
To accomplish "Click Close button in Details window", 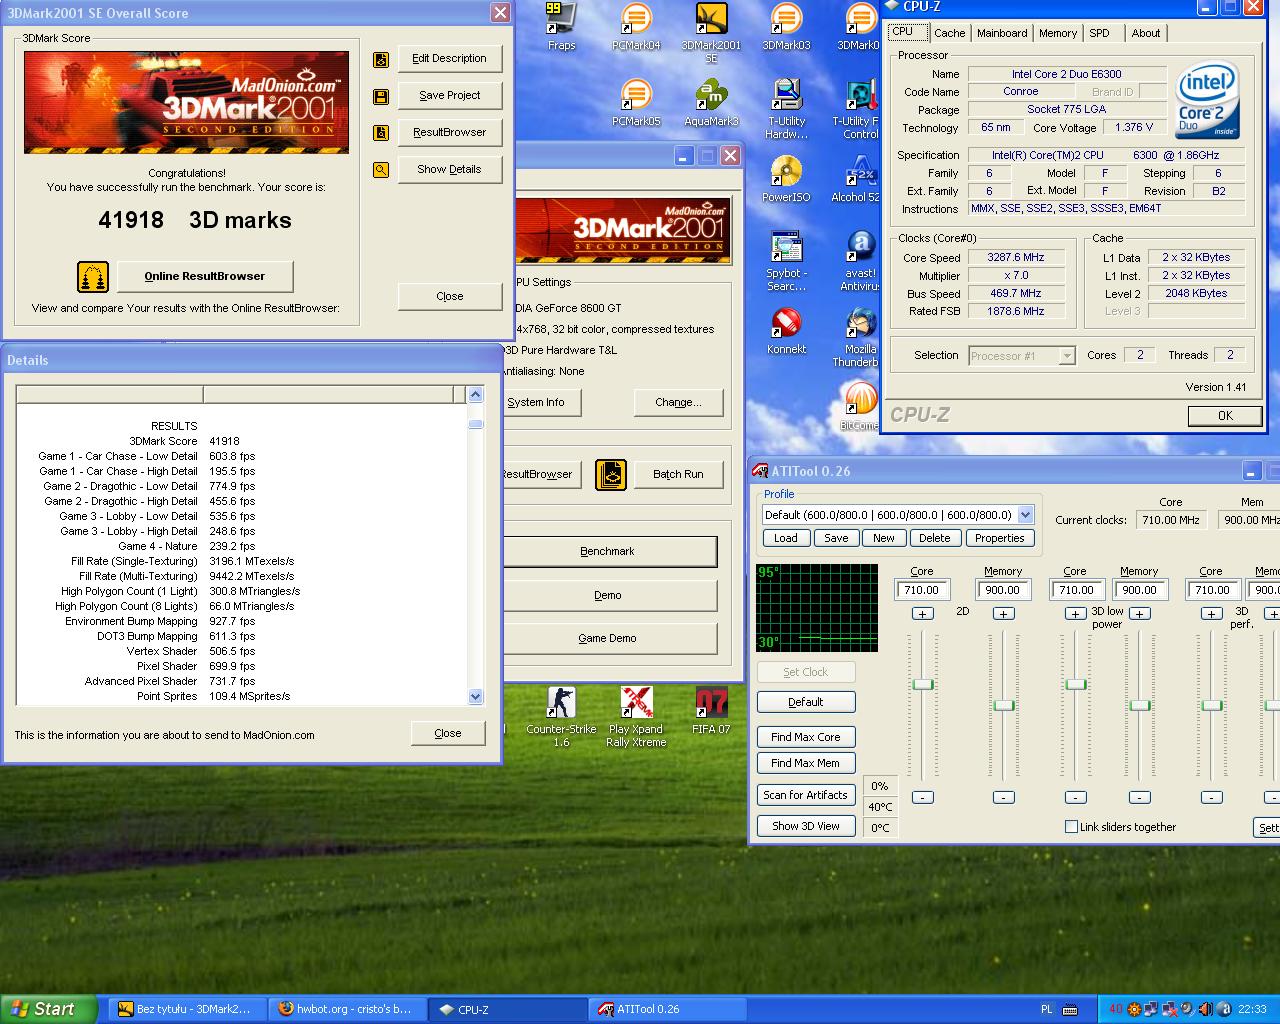I will point(448,733).
